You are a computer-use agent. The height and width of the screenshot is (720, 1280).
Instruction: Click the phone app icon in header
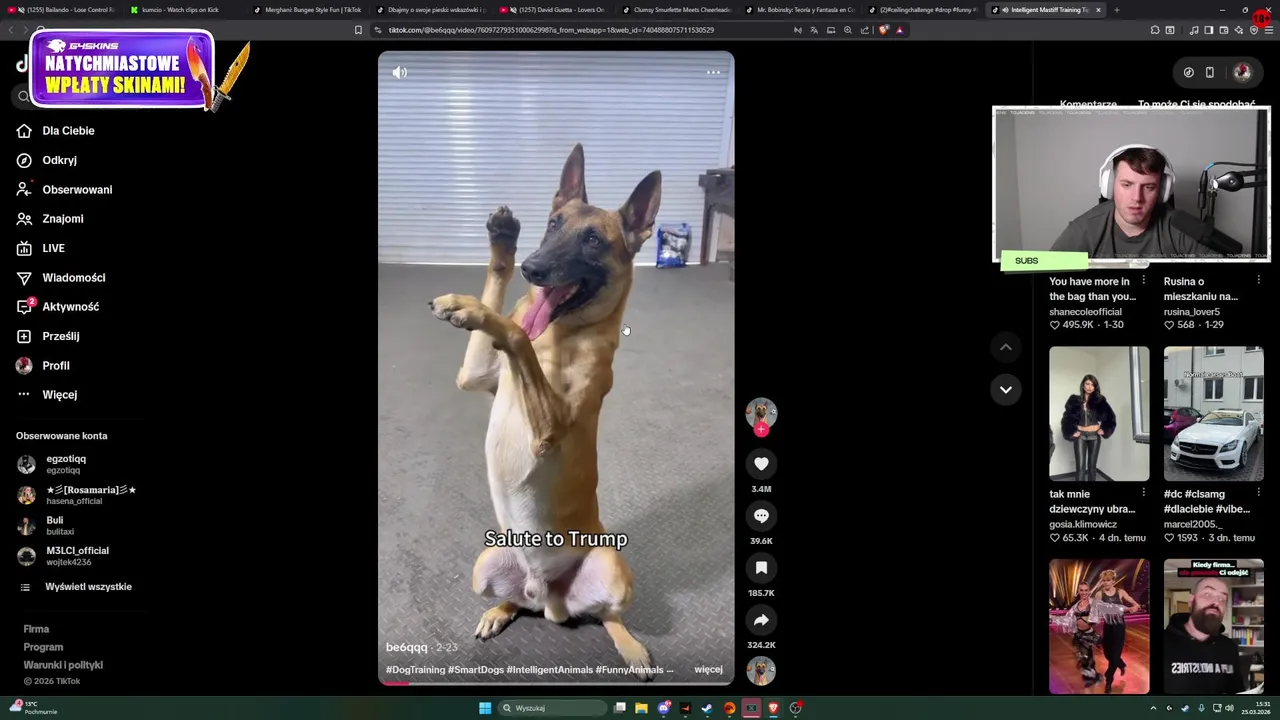coord(1209,72)
